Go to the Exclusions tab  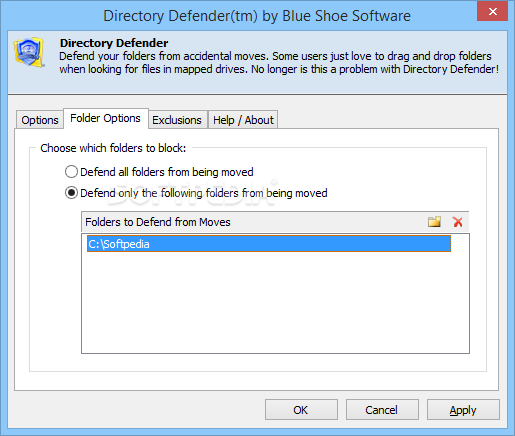177,120
